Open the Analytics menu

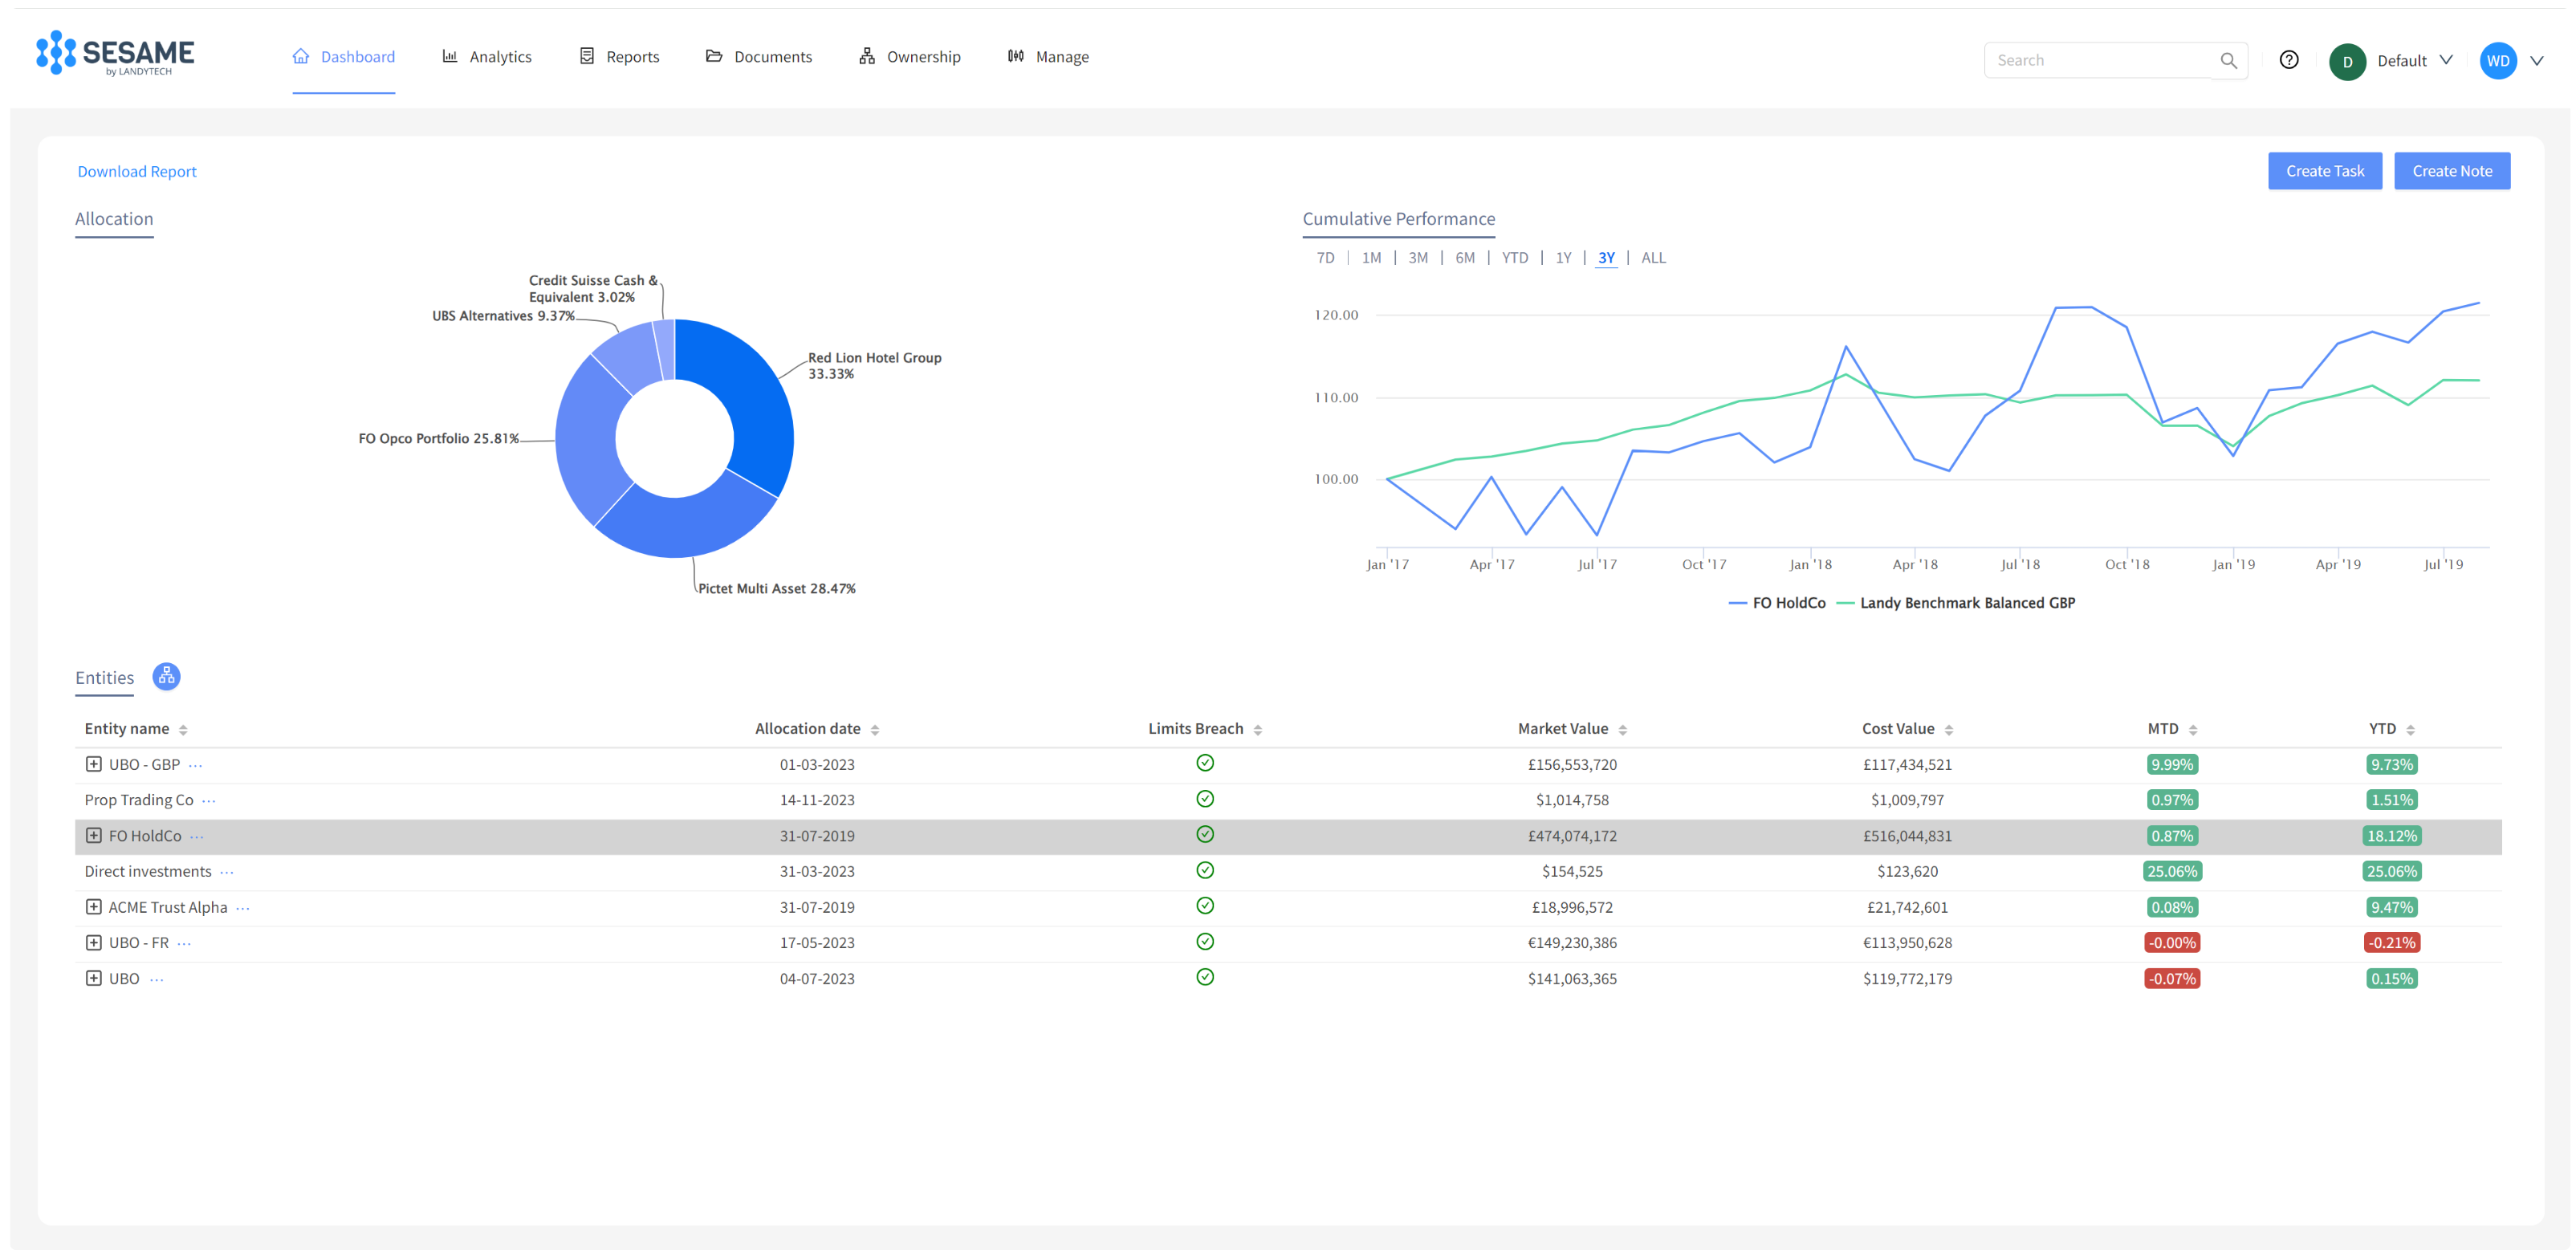(x=487, y=57)
